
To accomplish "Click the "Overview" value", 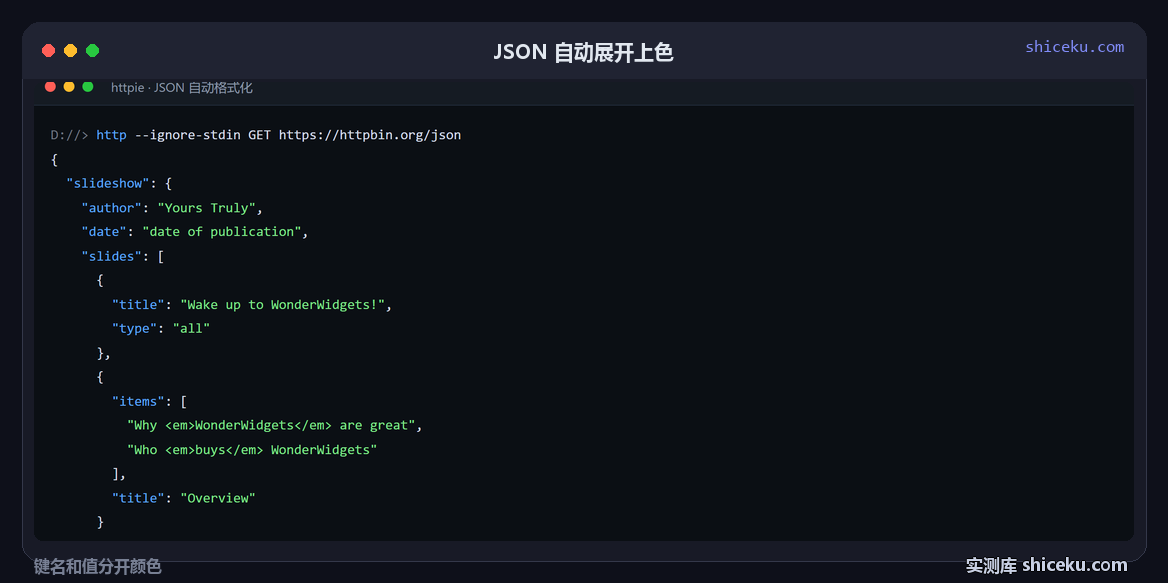I will (x=218, y=498).
